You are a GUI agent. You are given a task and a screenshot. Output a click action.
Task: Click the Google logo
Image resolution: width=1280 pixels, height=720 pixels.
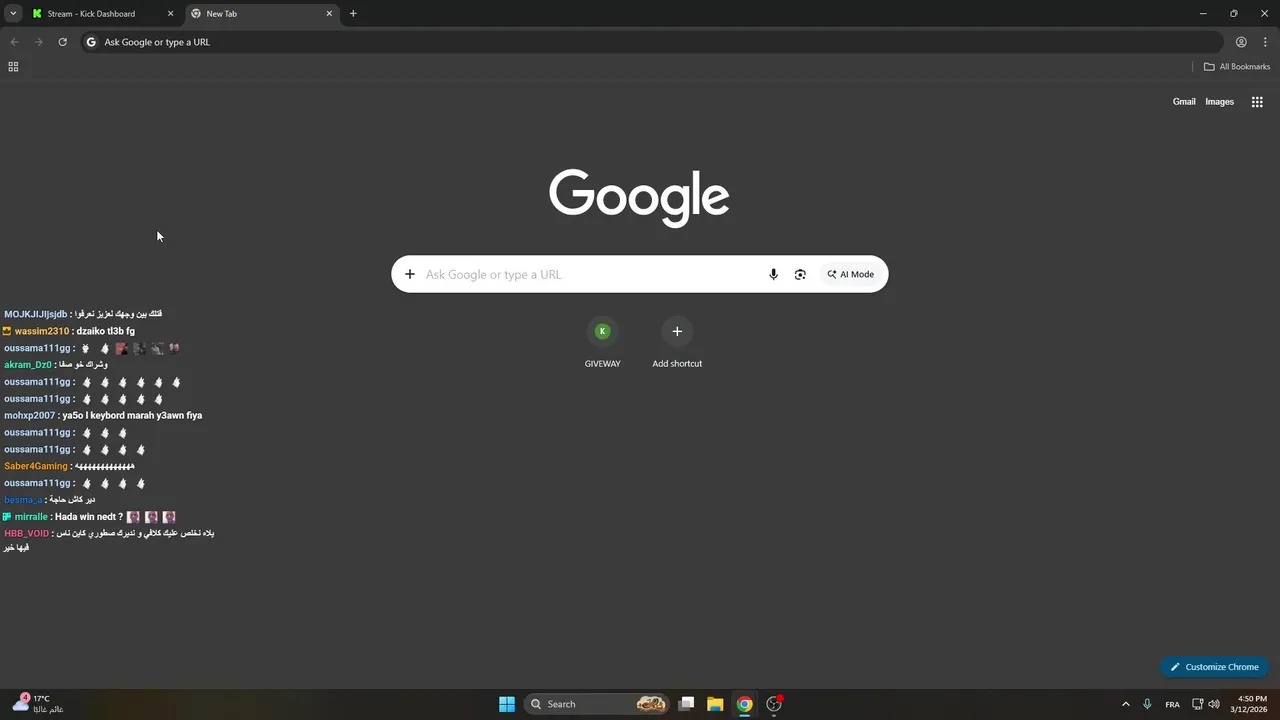(639, 197)
